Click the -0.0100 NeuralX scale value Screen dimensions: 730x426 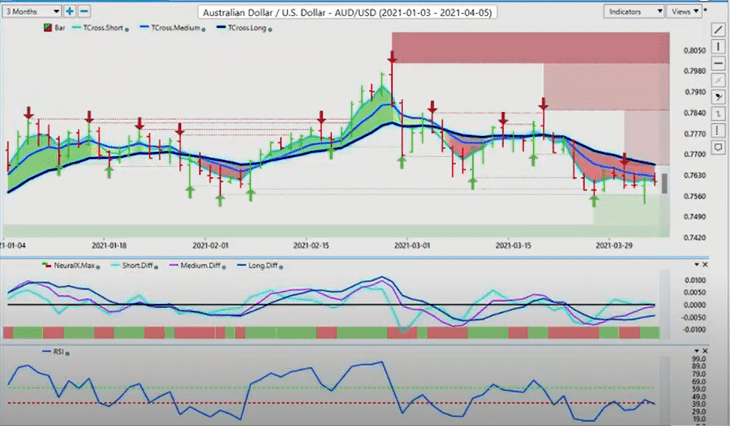click(x=694, y=330)
